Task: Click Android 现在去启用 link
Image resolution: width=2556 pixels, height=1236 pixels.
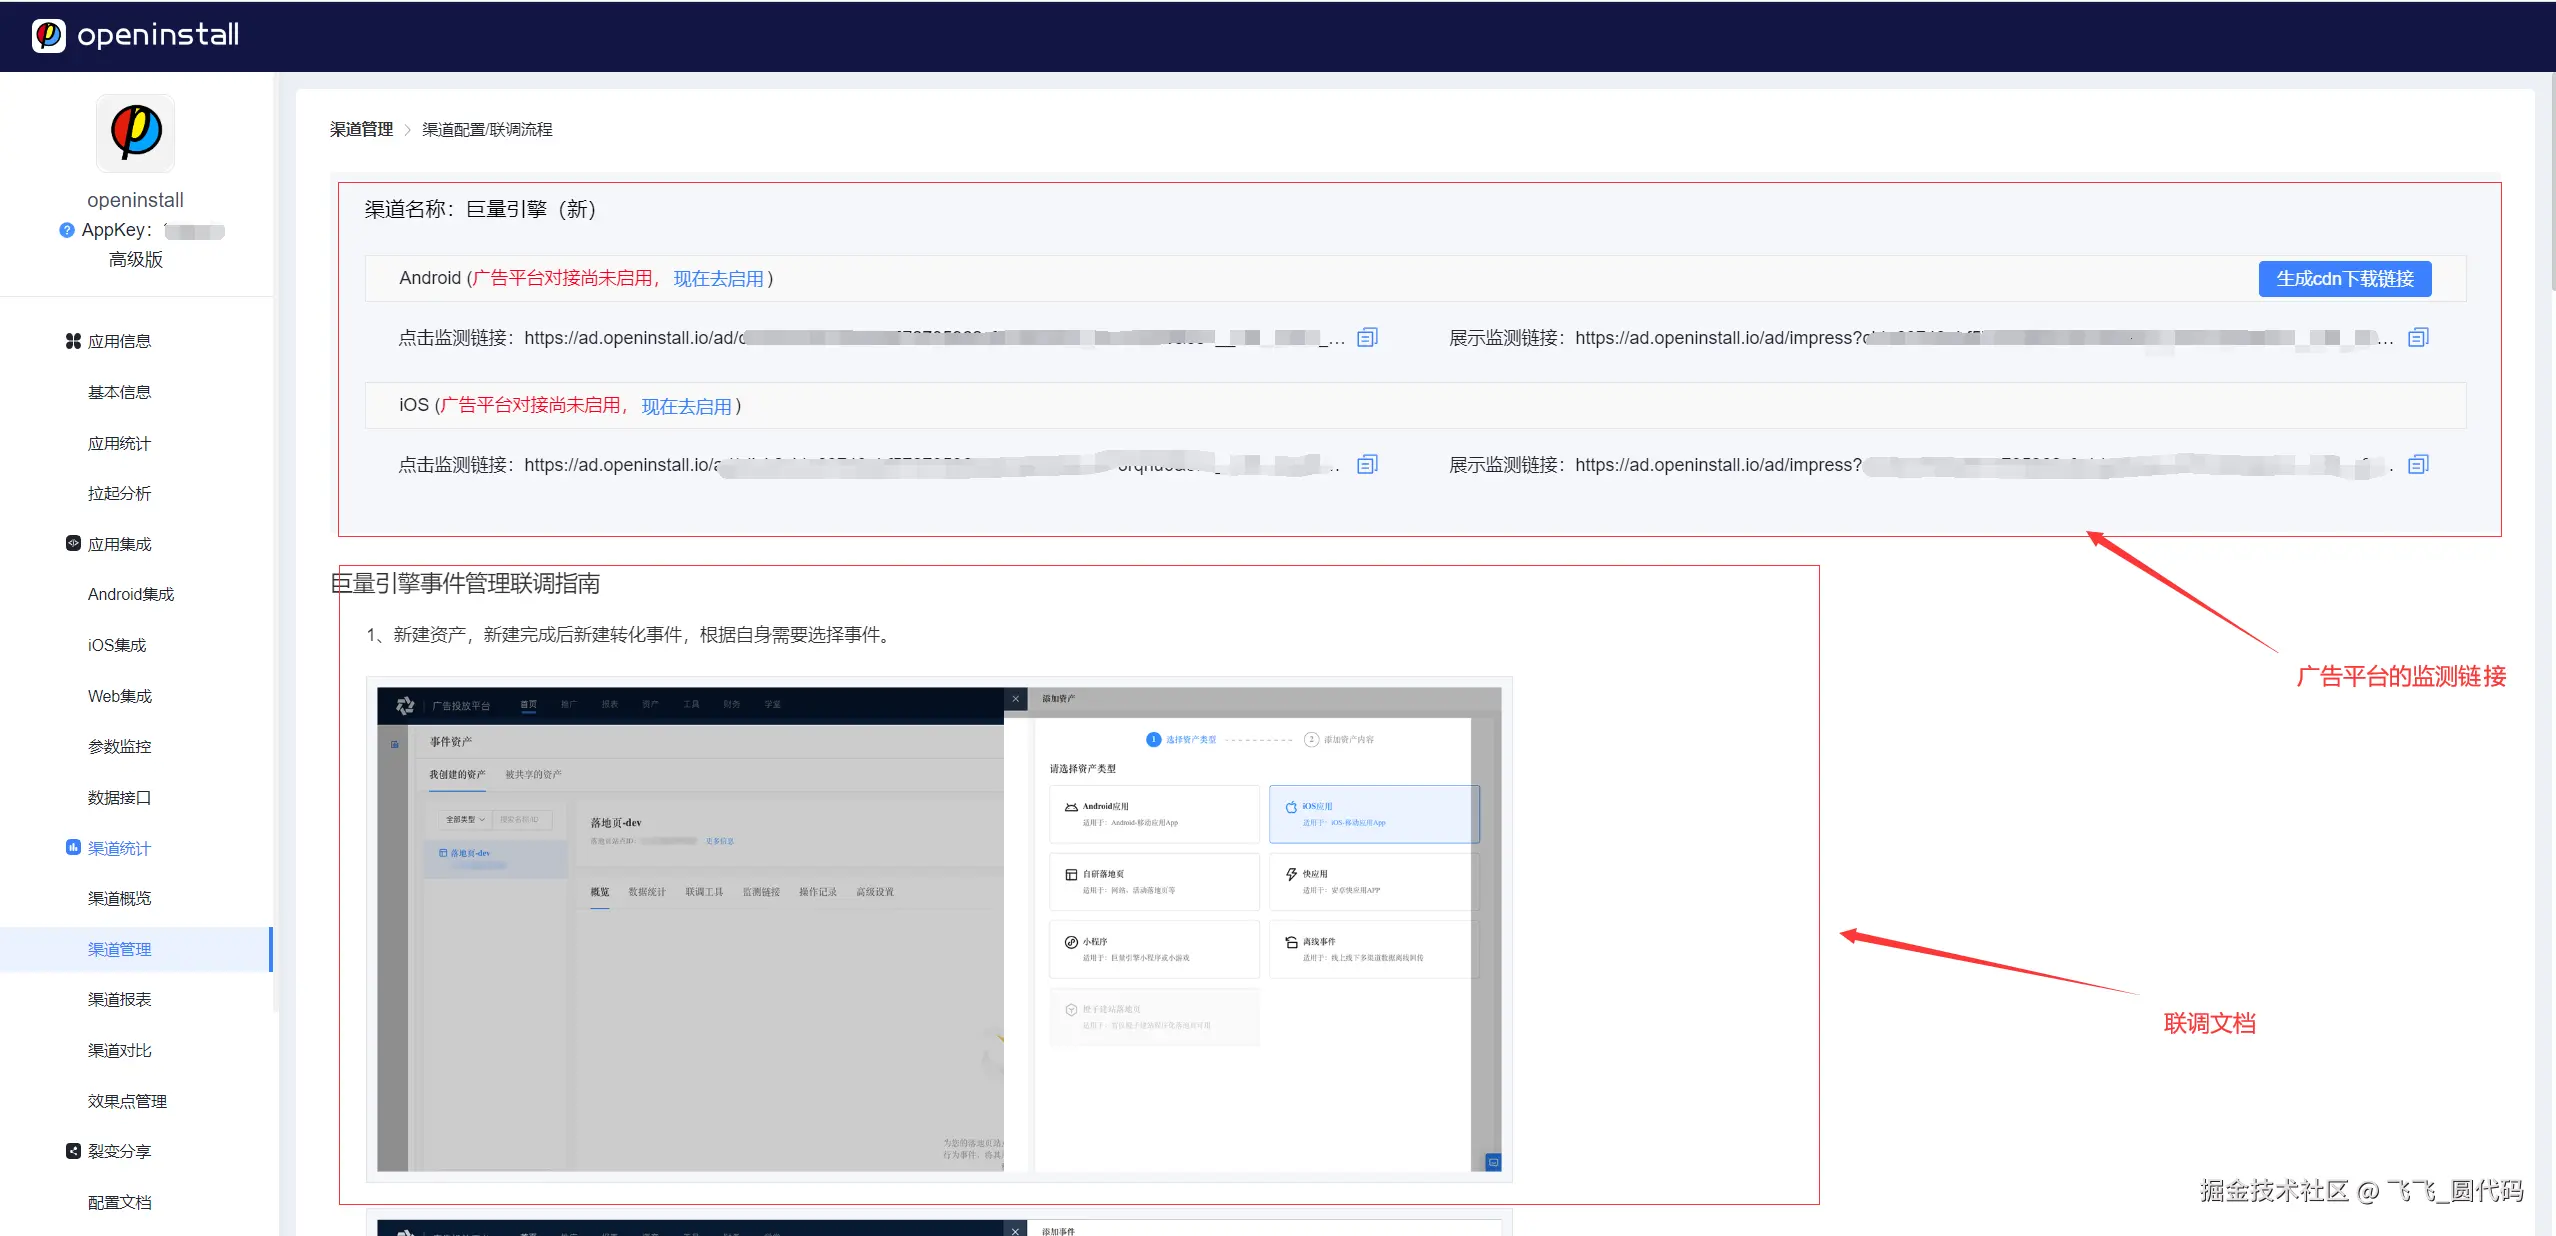Action: (718, 279)
